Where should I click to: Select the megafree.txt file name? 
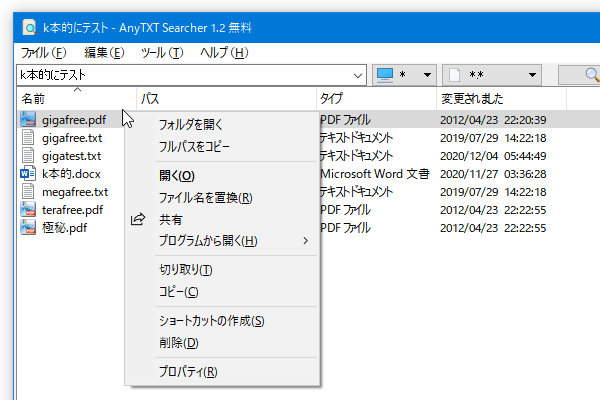[x=75, y=192]
